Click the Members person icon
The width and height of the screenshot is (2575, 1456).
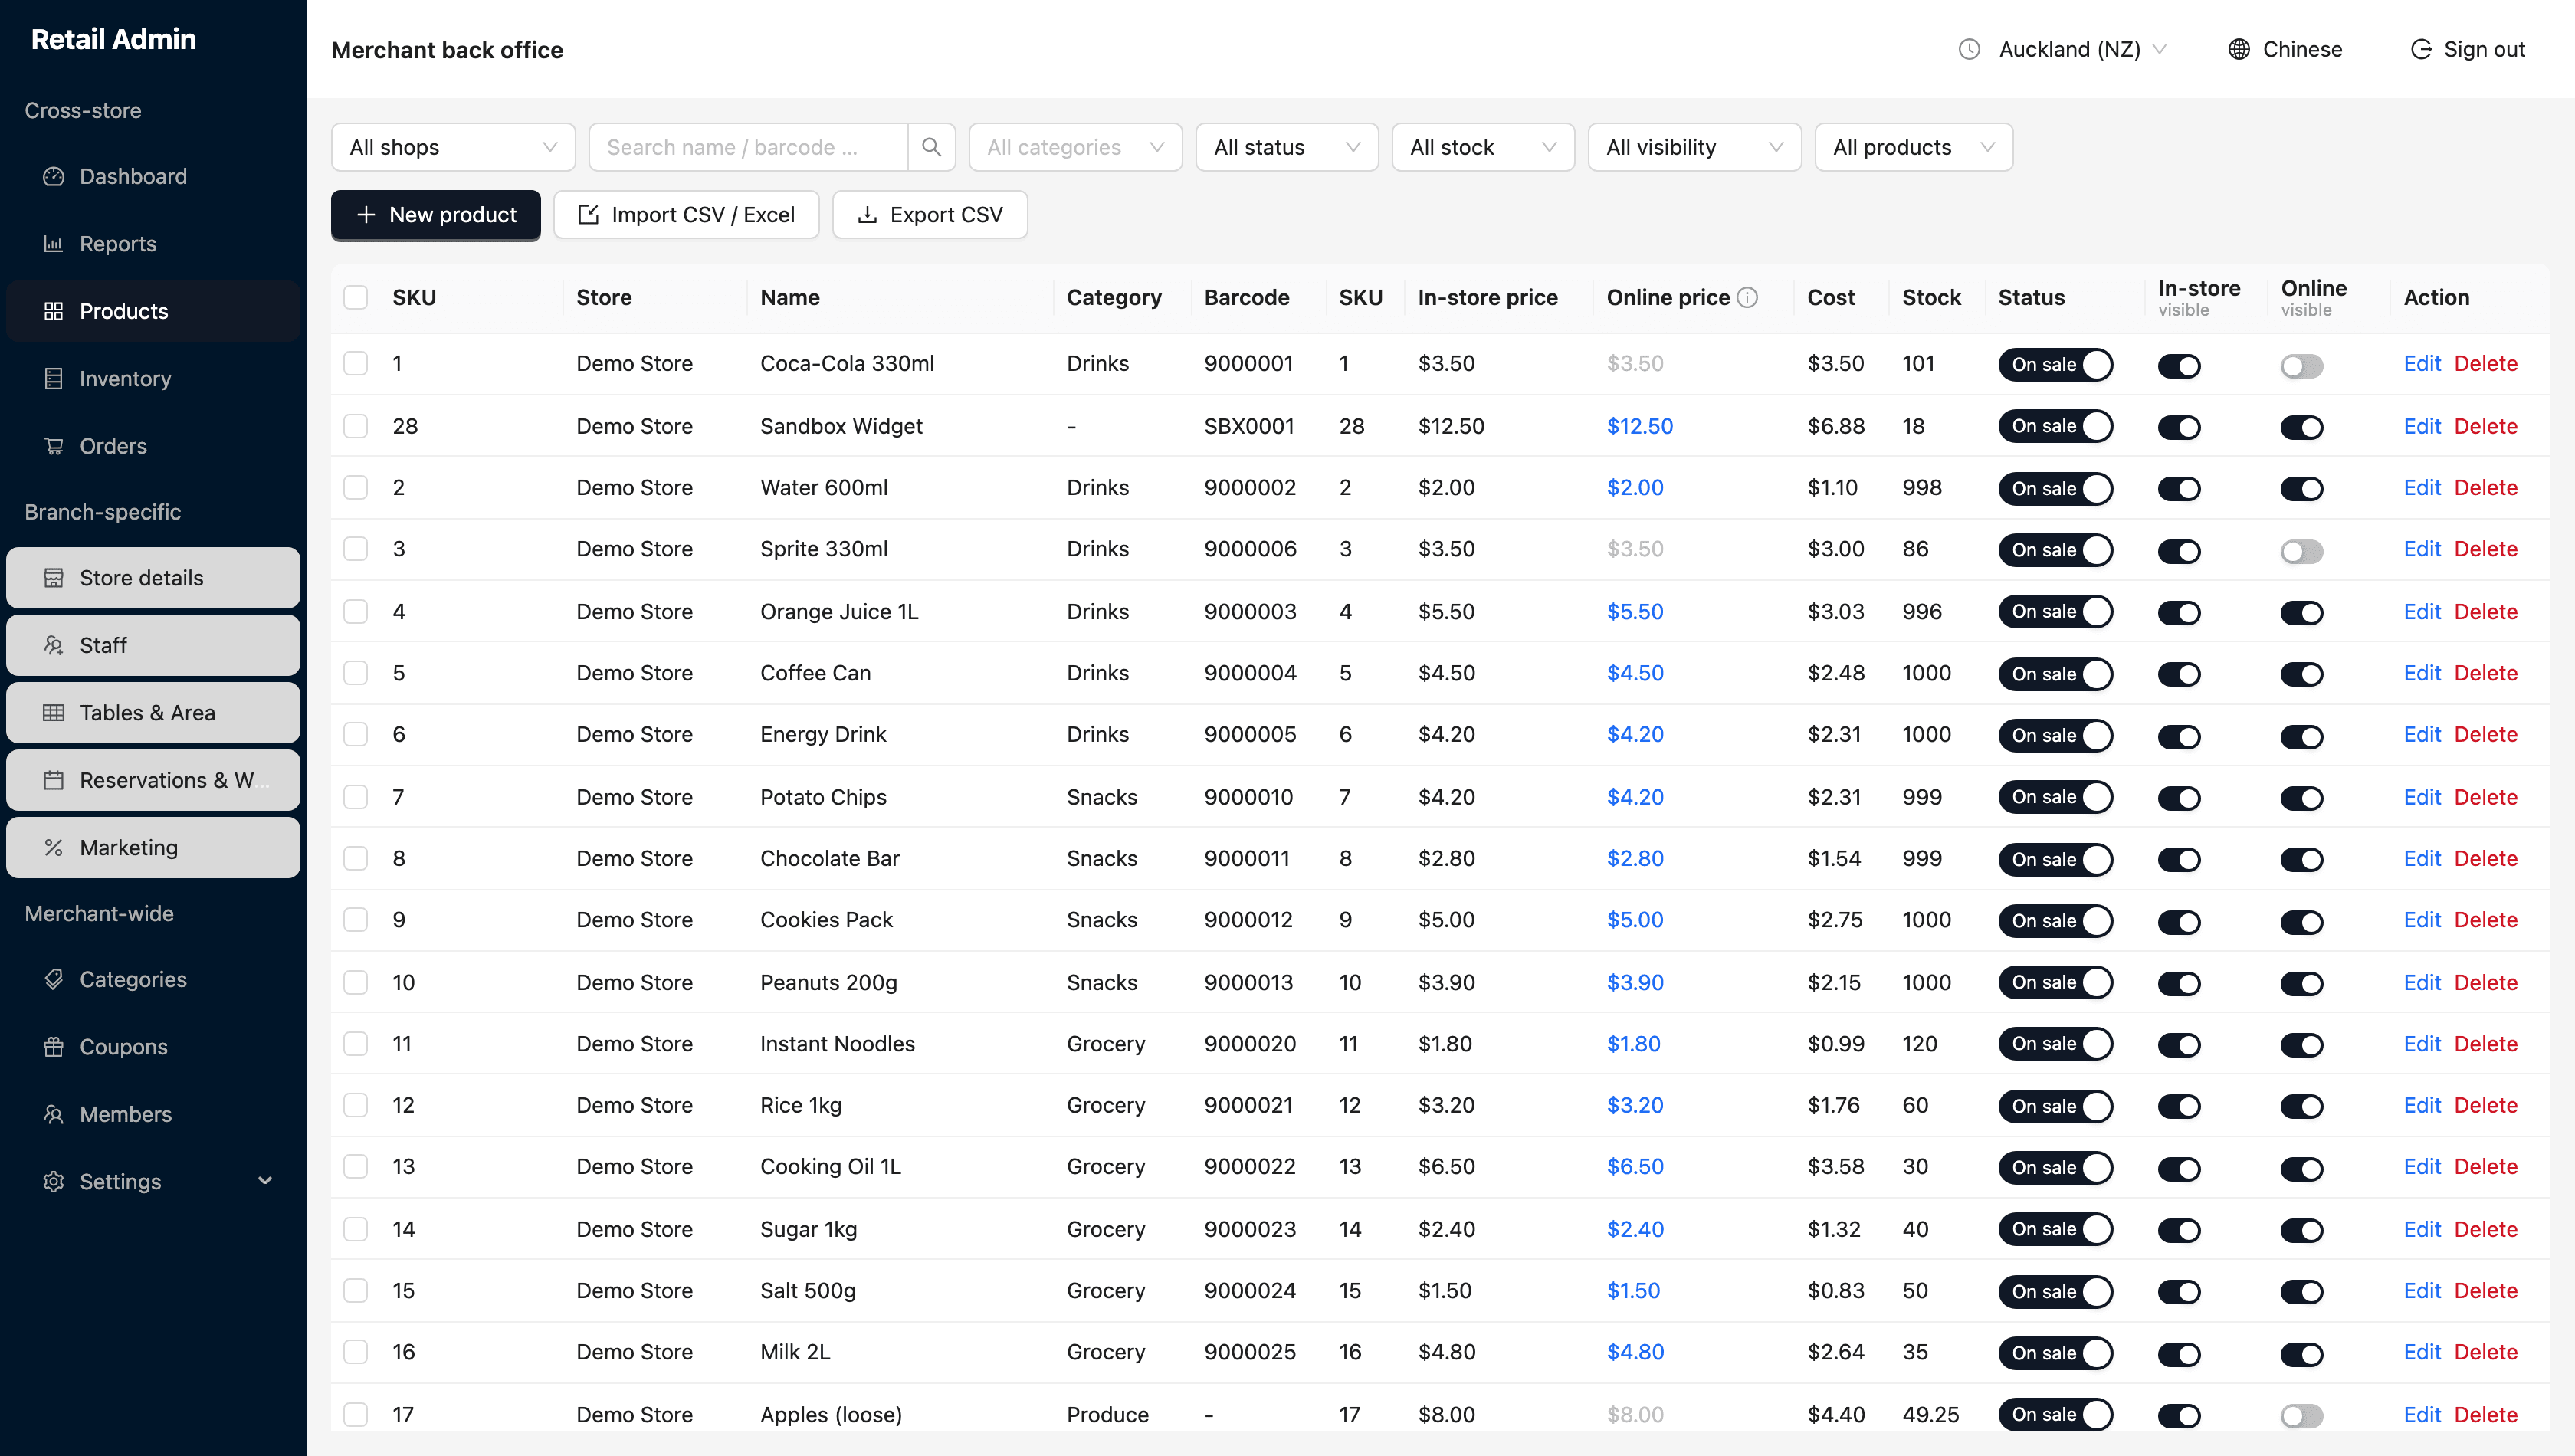(x=54, y=1114)
